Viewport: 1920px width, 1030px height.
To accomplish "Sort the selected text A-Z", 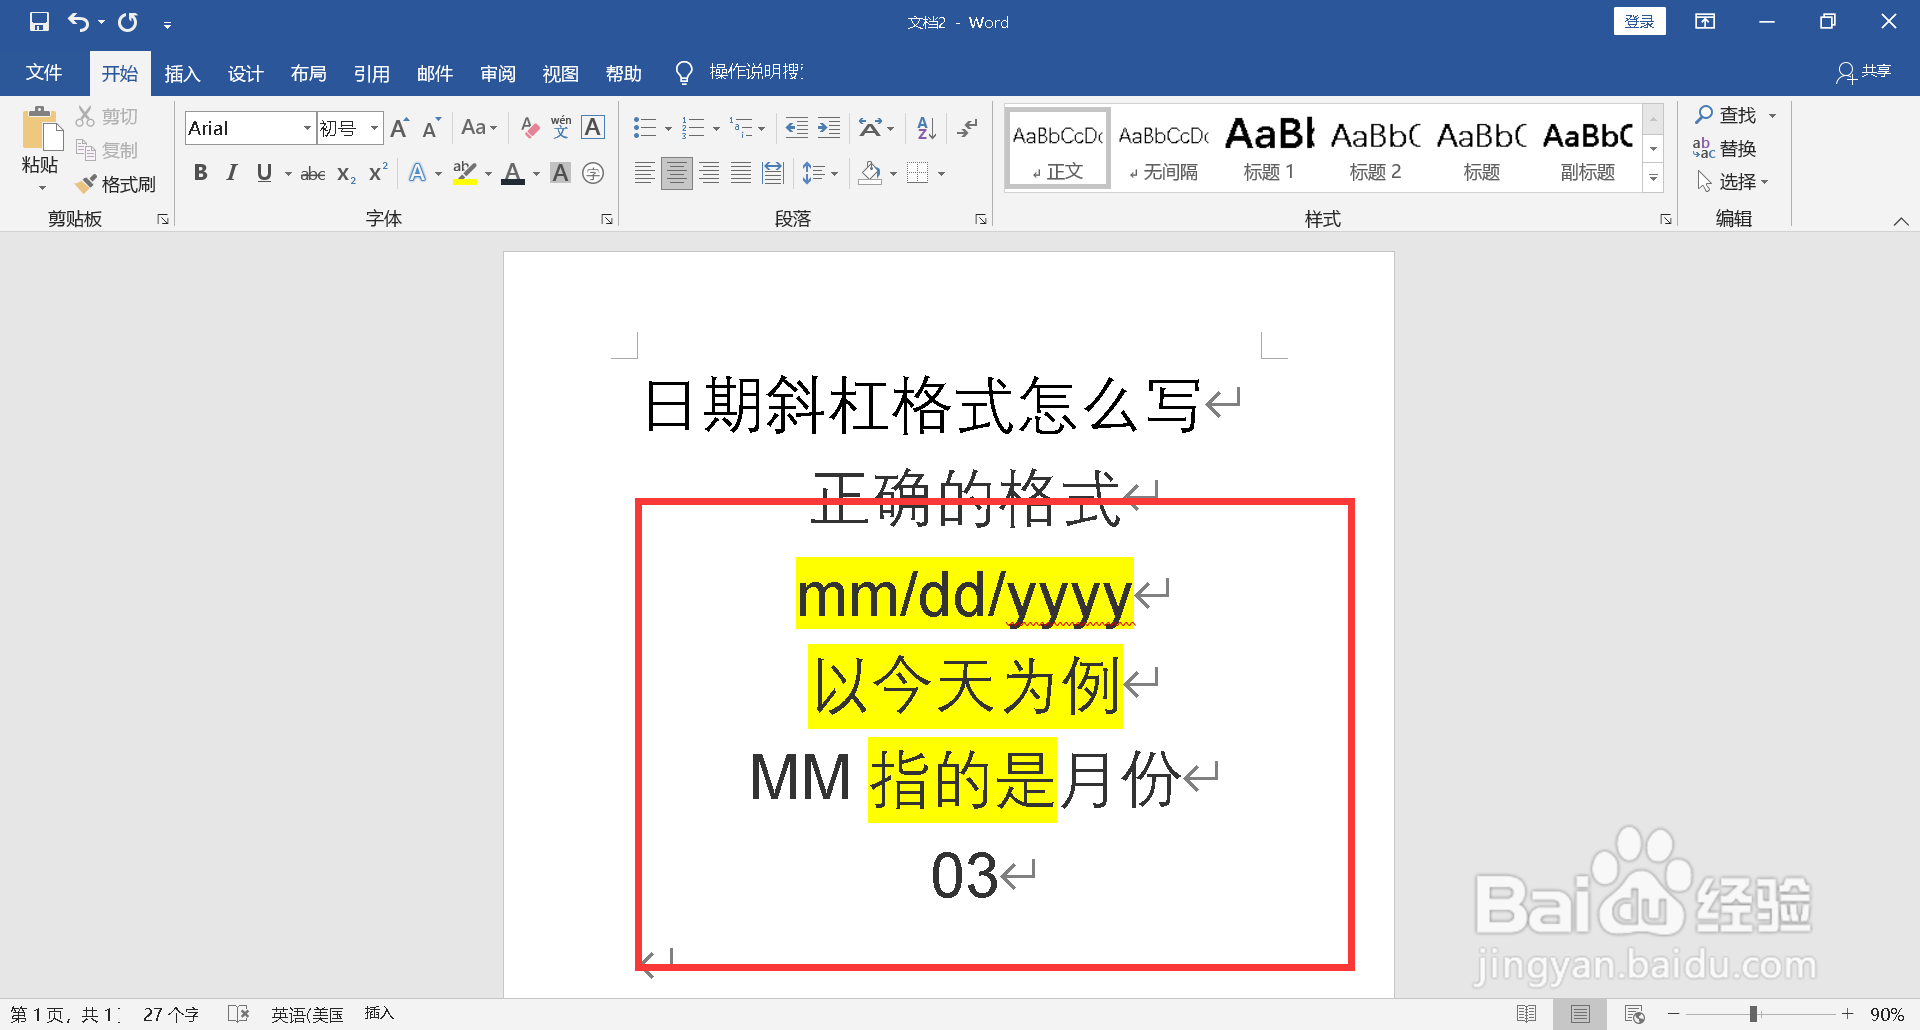I will [x=927, y=128].
